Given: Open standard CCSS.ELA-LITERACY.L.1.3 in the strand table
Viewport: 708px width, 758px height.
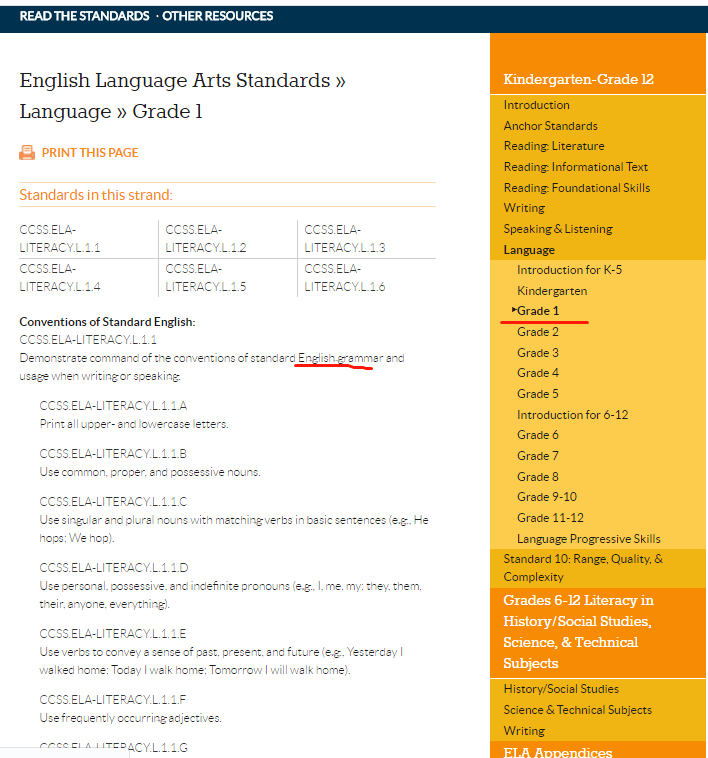Looking at the screenshot, I should [345, 239].
